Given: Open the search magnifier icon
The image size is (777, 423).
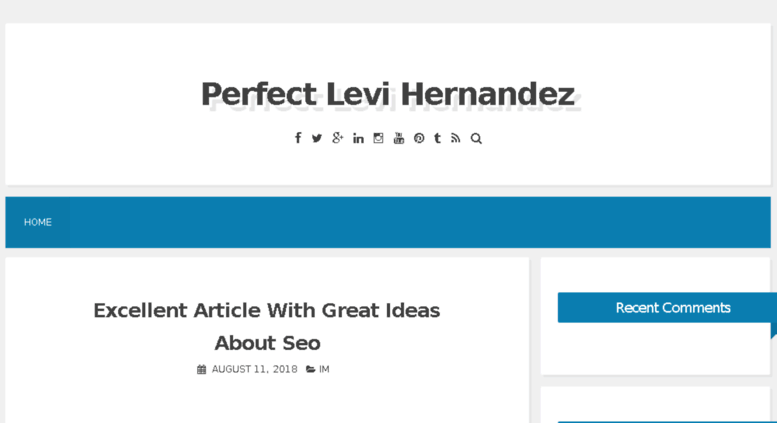Looking at the screenshot, I should [476, 139].
